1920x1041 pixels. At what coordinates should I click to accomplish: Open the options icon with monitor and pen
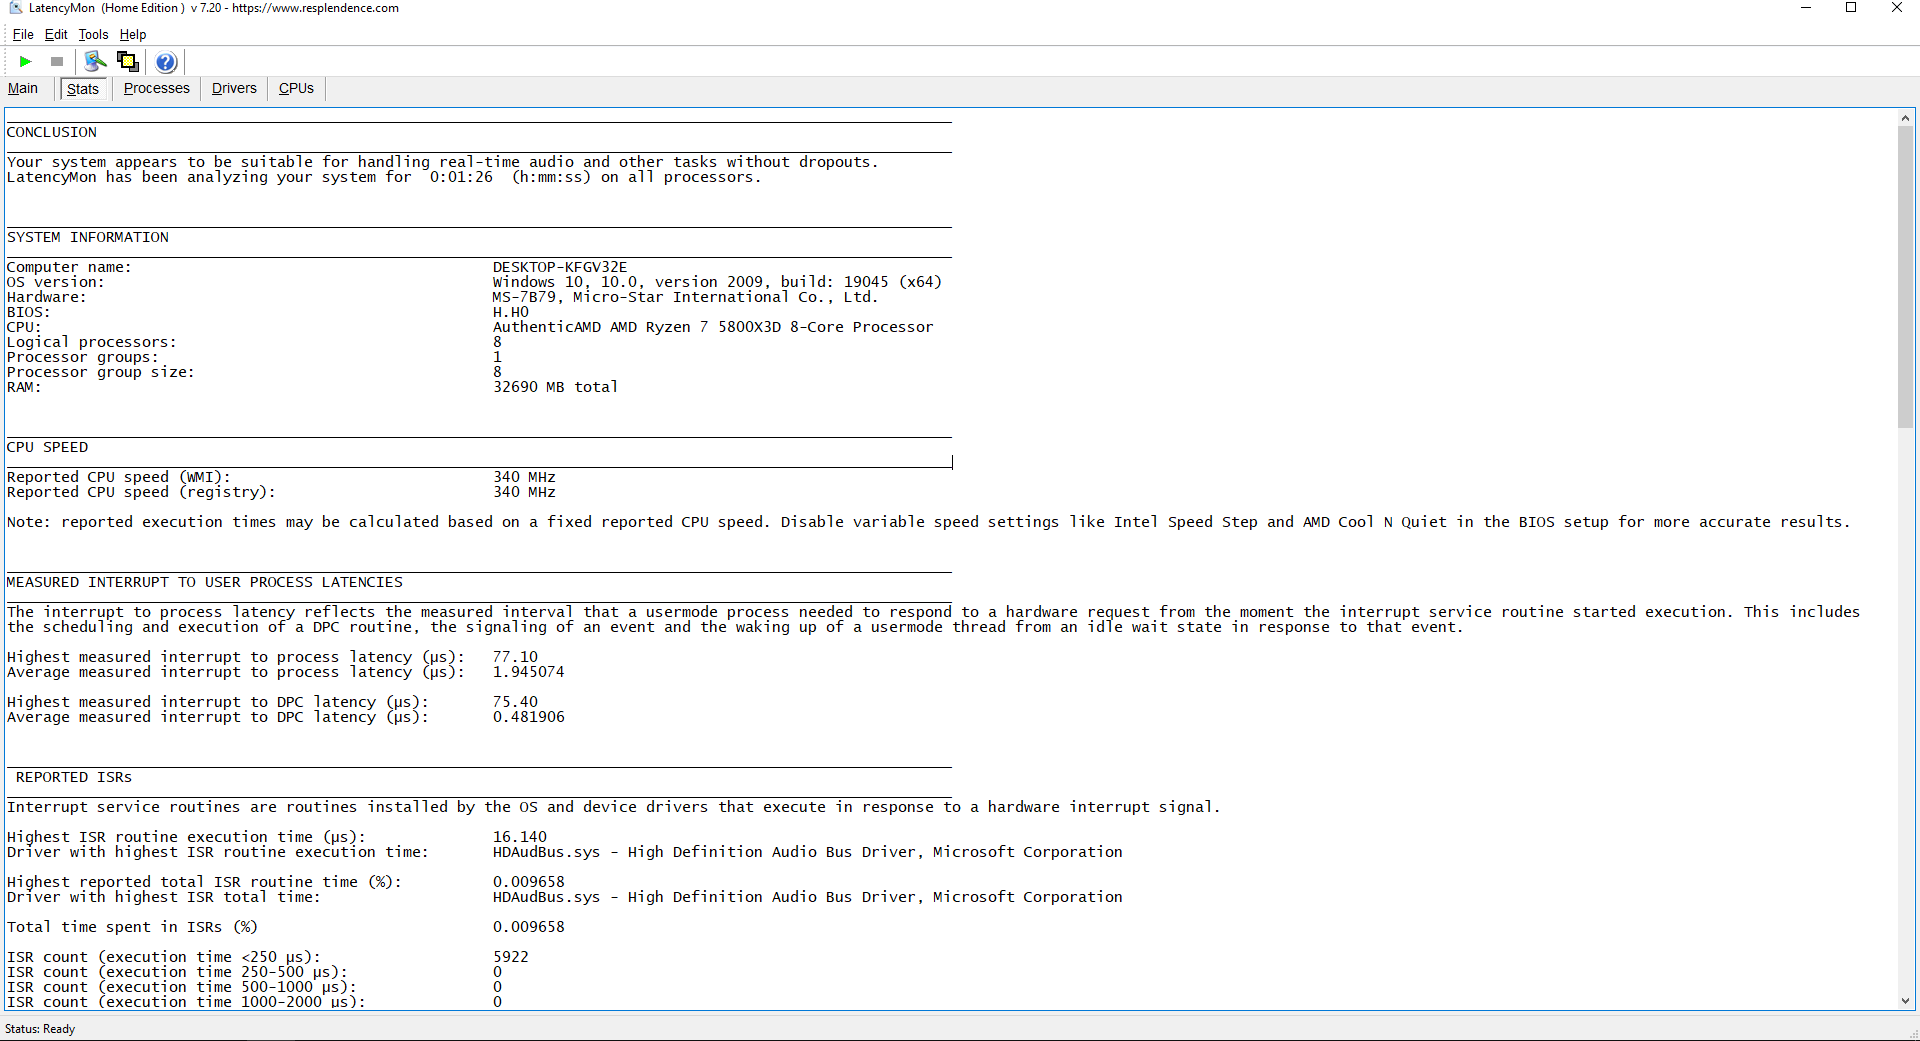tap(95, 62)
